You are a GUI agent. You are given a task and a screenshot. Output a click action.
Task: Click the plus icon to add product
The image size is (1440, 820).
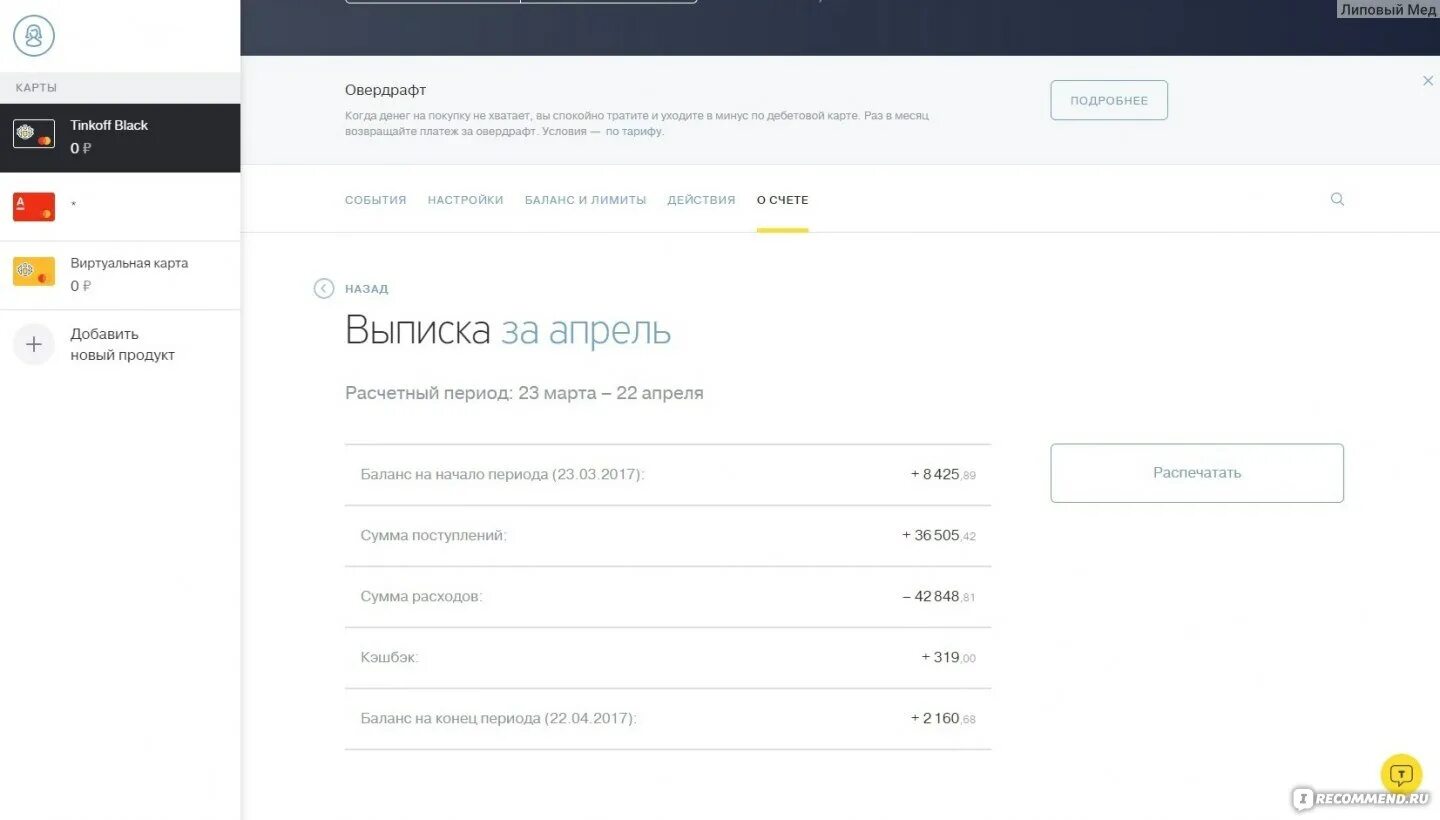click(34, 344)
